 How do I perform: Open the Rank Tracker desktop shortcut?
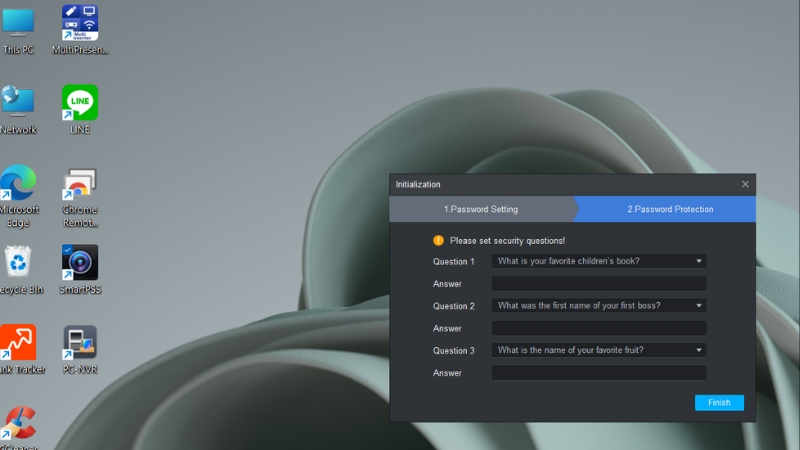pyautogui.click(x=18, y=344)
